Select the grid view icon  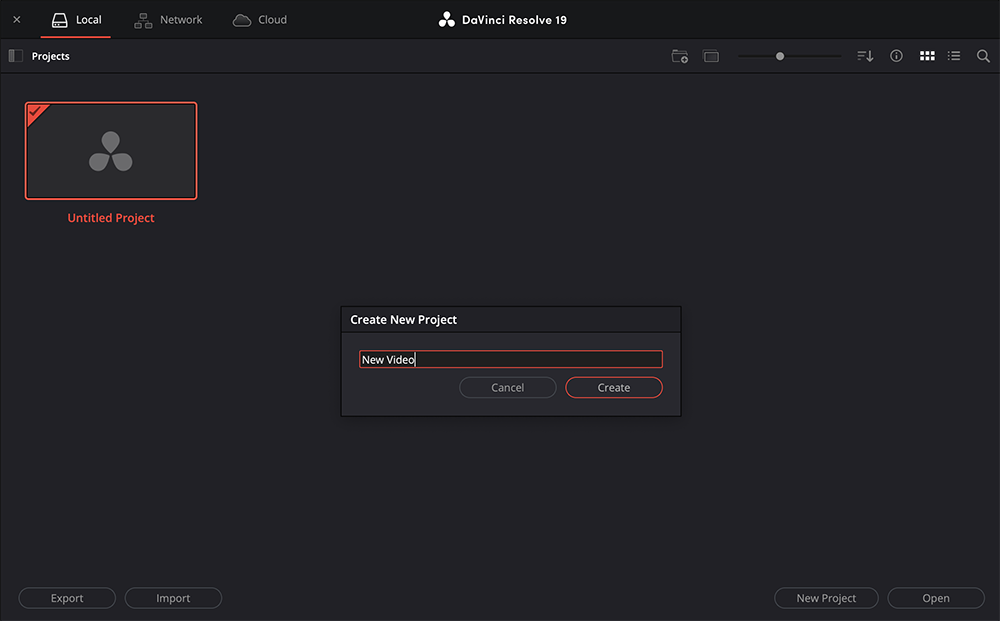(x=927, y=56)
